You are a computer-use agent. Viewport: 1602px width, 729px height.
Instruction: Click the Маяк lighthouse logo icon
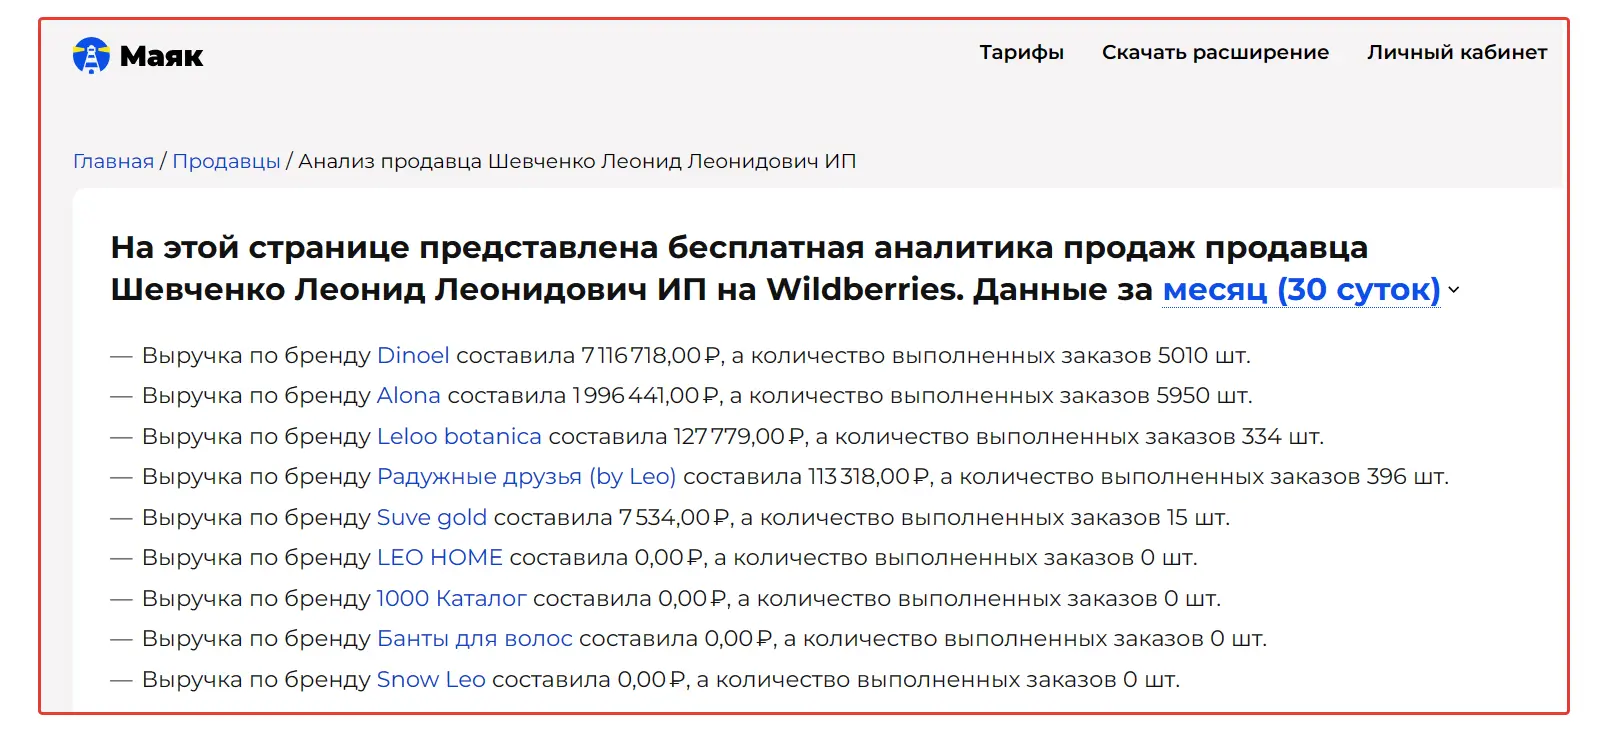91,56
